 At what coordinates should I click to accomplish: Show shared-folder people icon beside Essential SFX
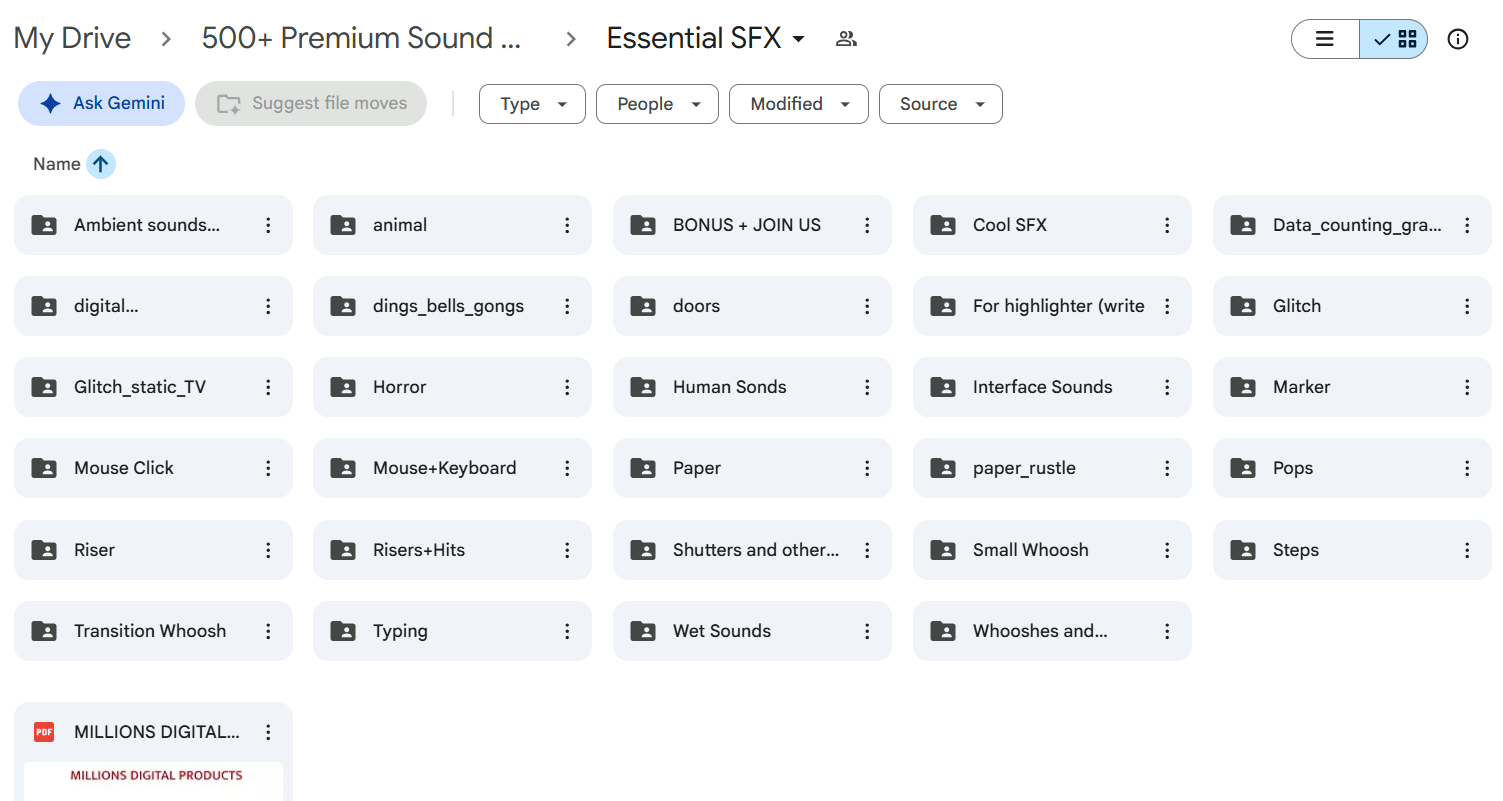pos(846,39)
